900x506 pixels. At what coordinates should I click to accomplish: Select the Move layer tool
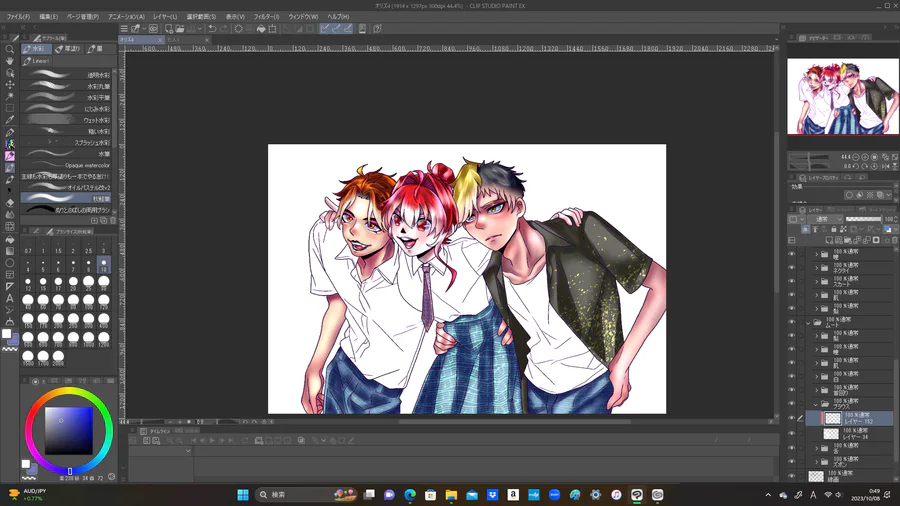(x=10, y=84)
